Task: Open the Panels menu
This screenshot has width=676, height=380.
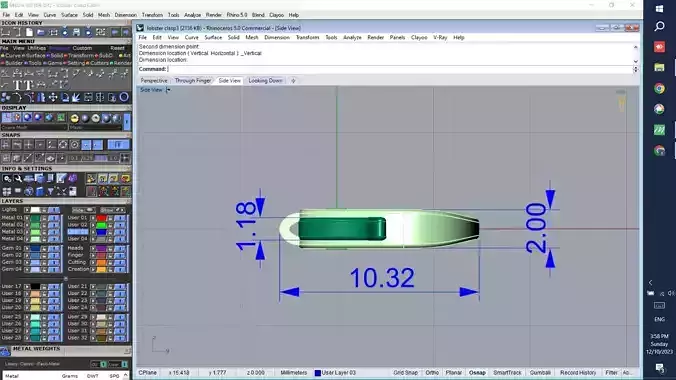Action: (397, 38)
